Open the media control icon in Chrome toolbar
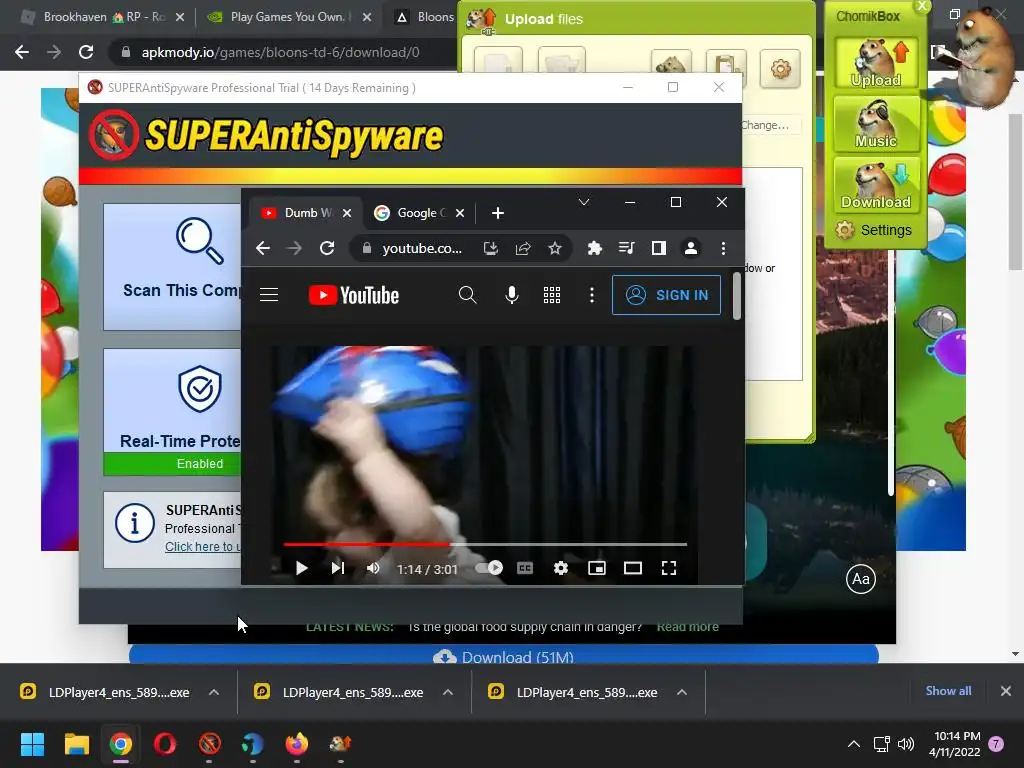Image resolution: width=1024 pixels, height=768 pixels. 626,248
